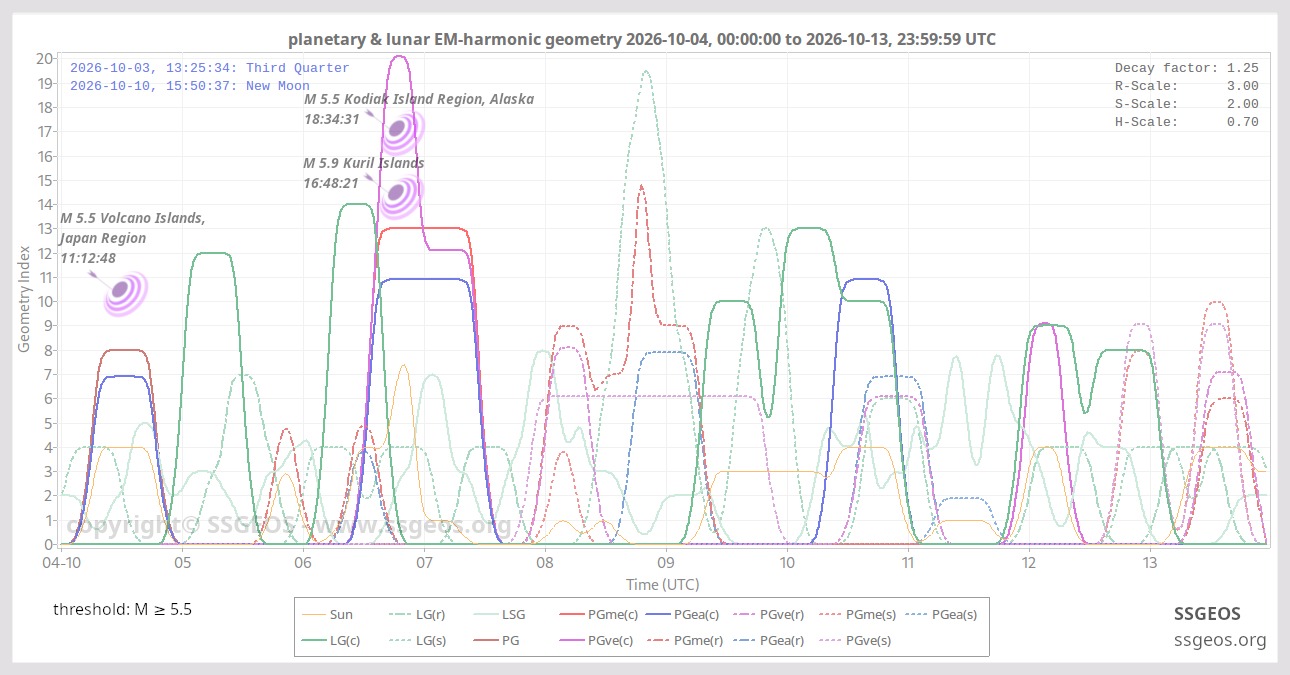Select the PGme(c) legend entry

pyautogui.click(x=597, y=615)
